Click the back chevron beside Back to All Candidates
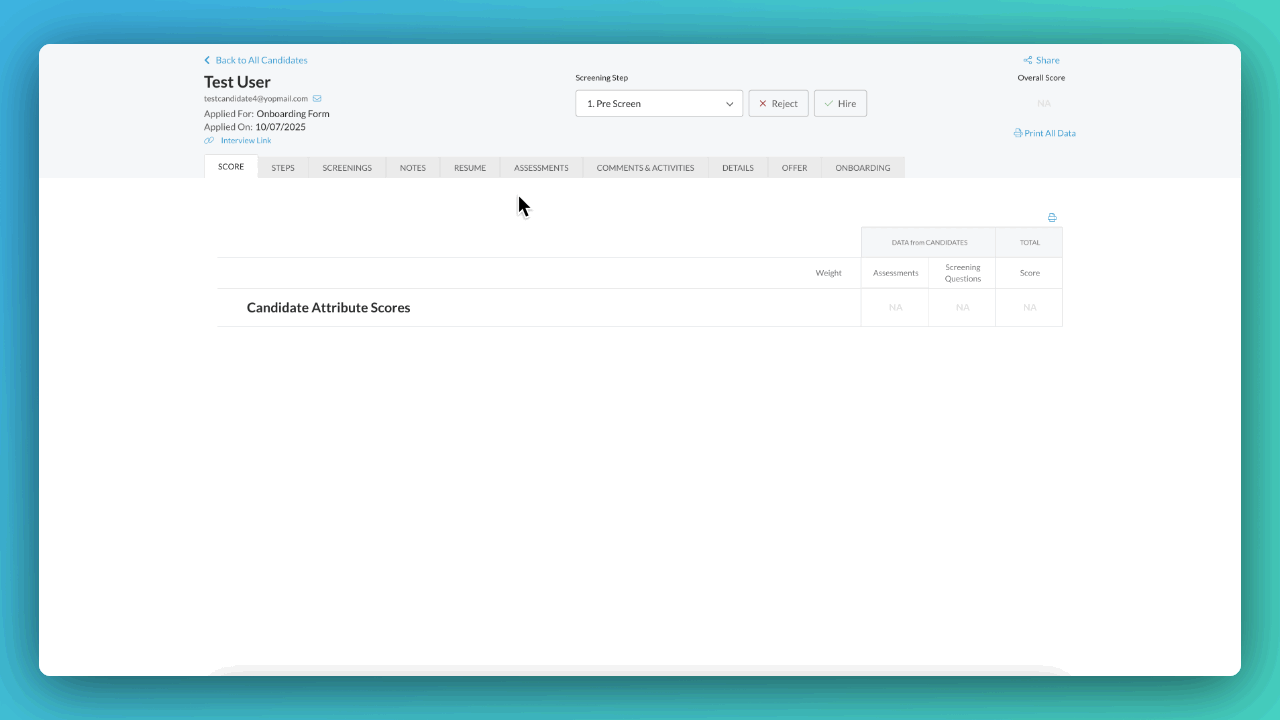Viewport: 1280px width, 720px height. (x=206, y=60)
